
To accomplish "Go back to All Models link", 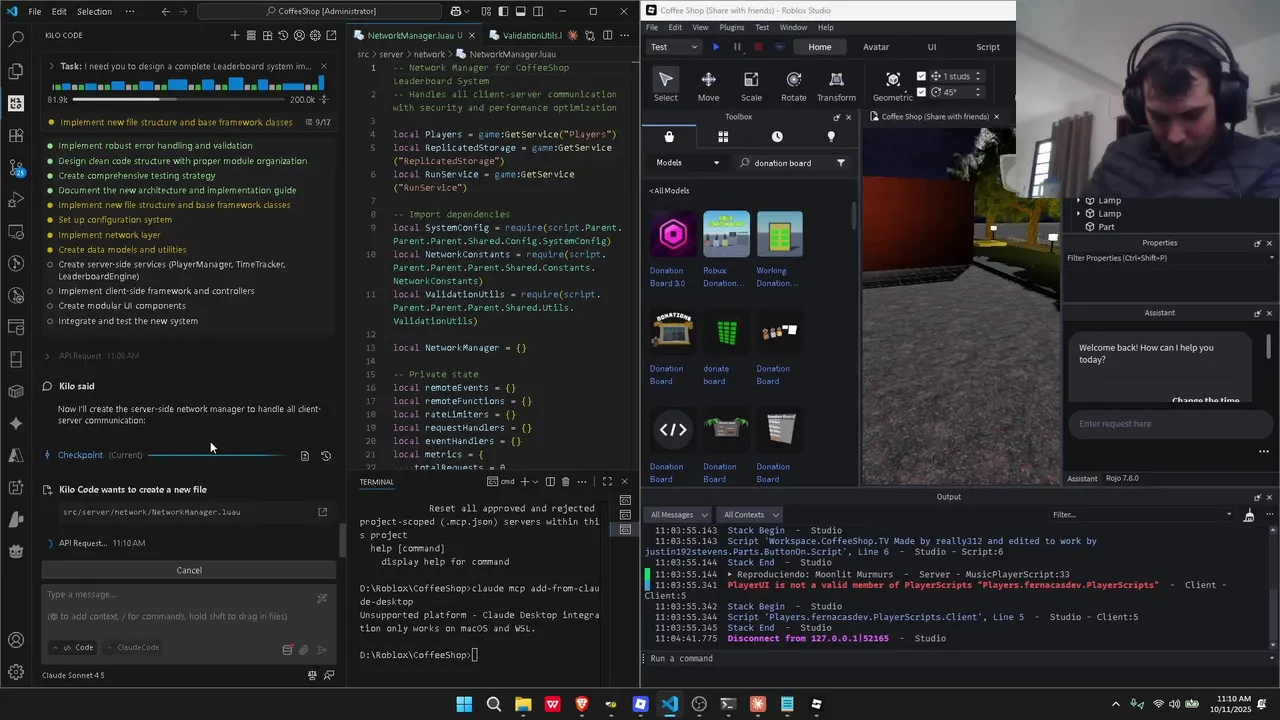I will point(669,190).
